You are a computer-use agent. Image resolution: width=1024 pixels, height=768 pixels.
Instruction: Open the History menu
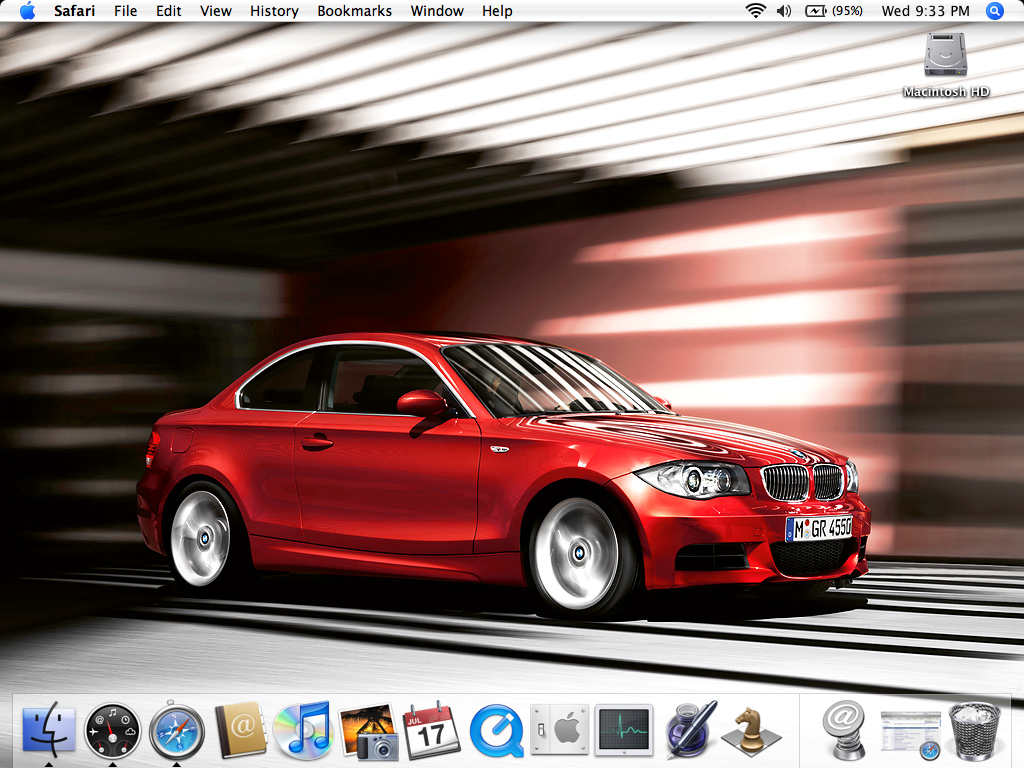pos(274,10)
